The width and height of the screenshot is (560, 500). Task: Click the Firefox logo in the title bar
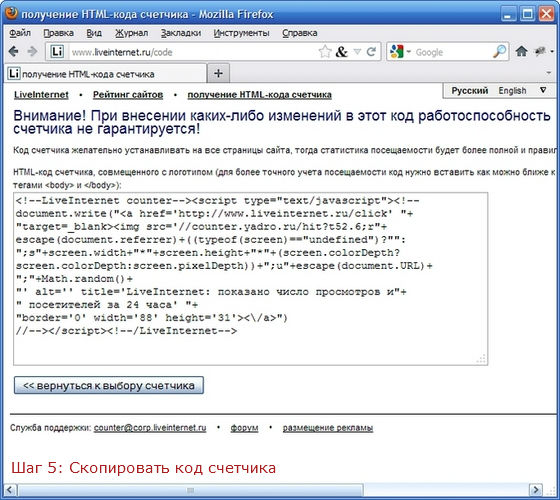[12, 13]
